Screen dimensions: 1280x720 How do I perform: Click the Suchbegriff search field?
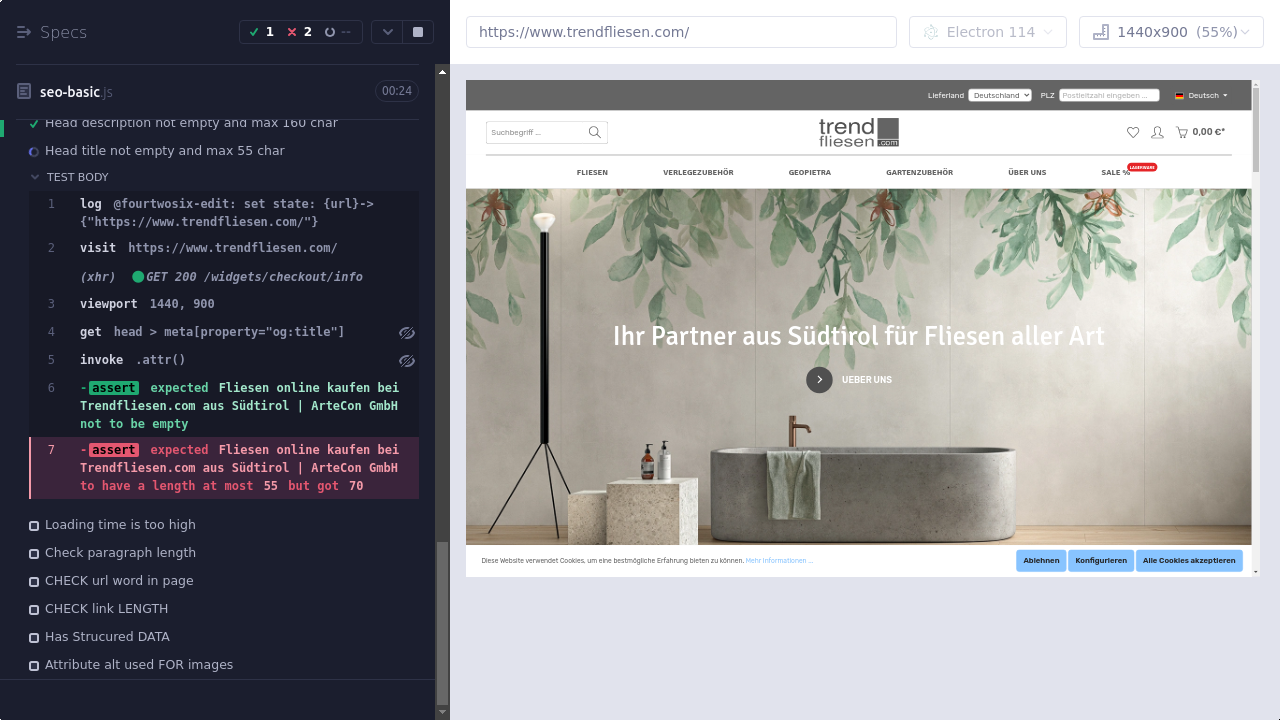pyautogui.click(x=535, y=132)
